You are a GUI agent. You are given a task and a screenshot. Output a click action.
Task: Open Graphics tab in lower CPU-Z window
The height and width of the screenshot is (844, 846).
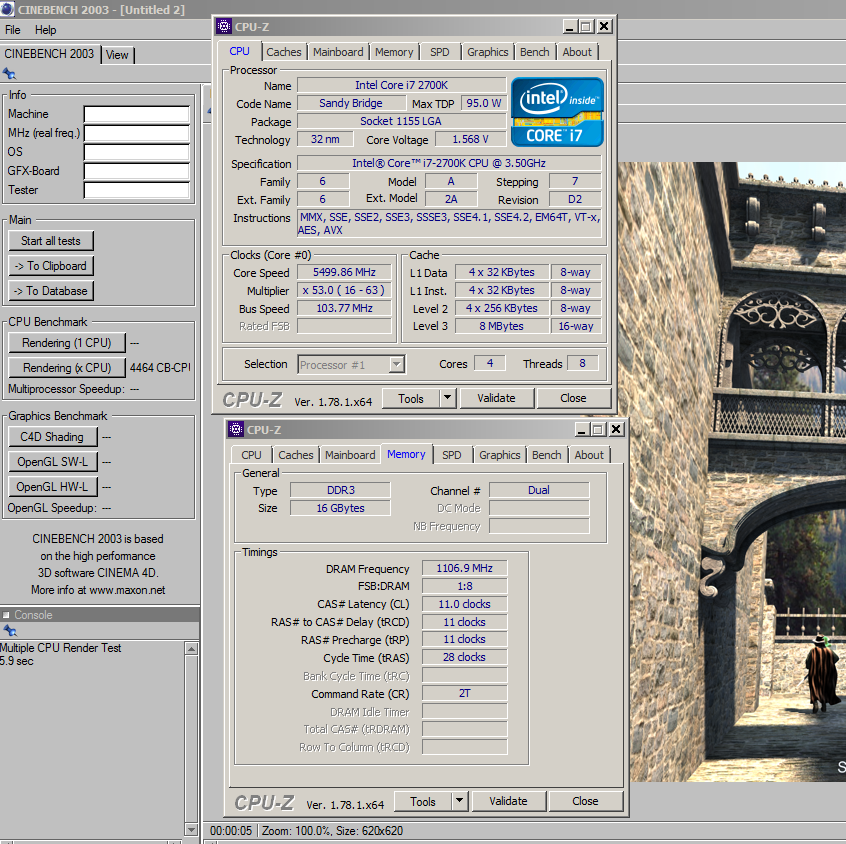pyautogui.click(x=500, y=455)
